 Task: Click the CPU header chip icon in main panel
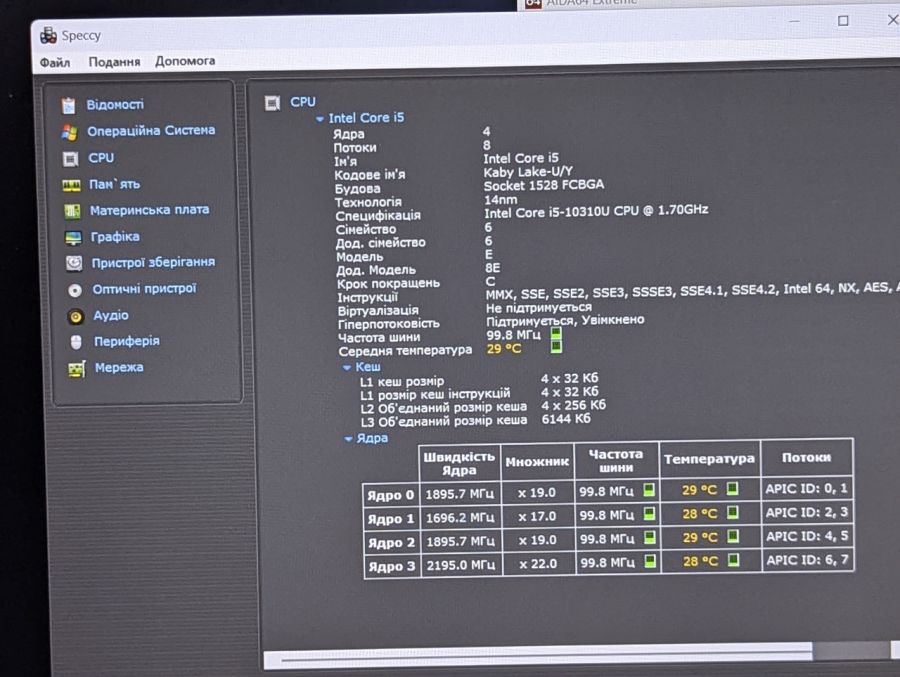272,103
